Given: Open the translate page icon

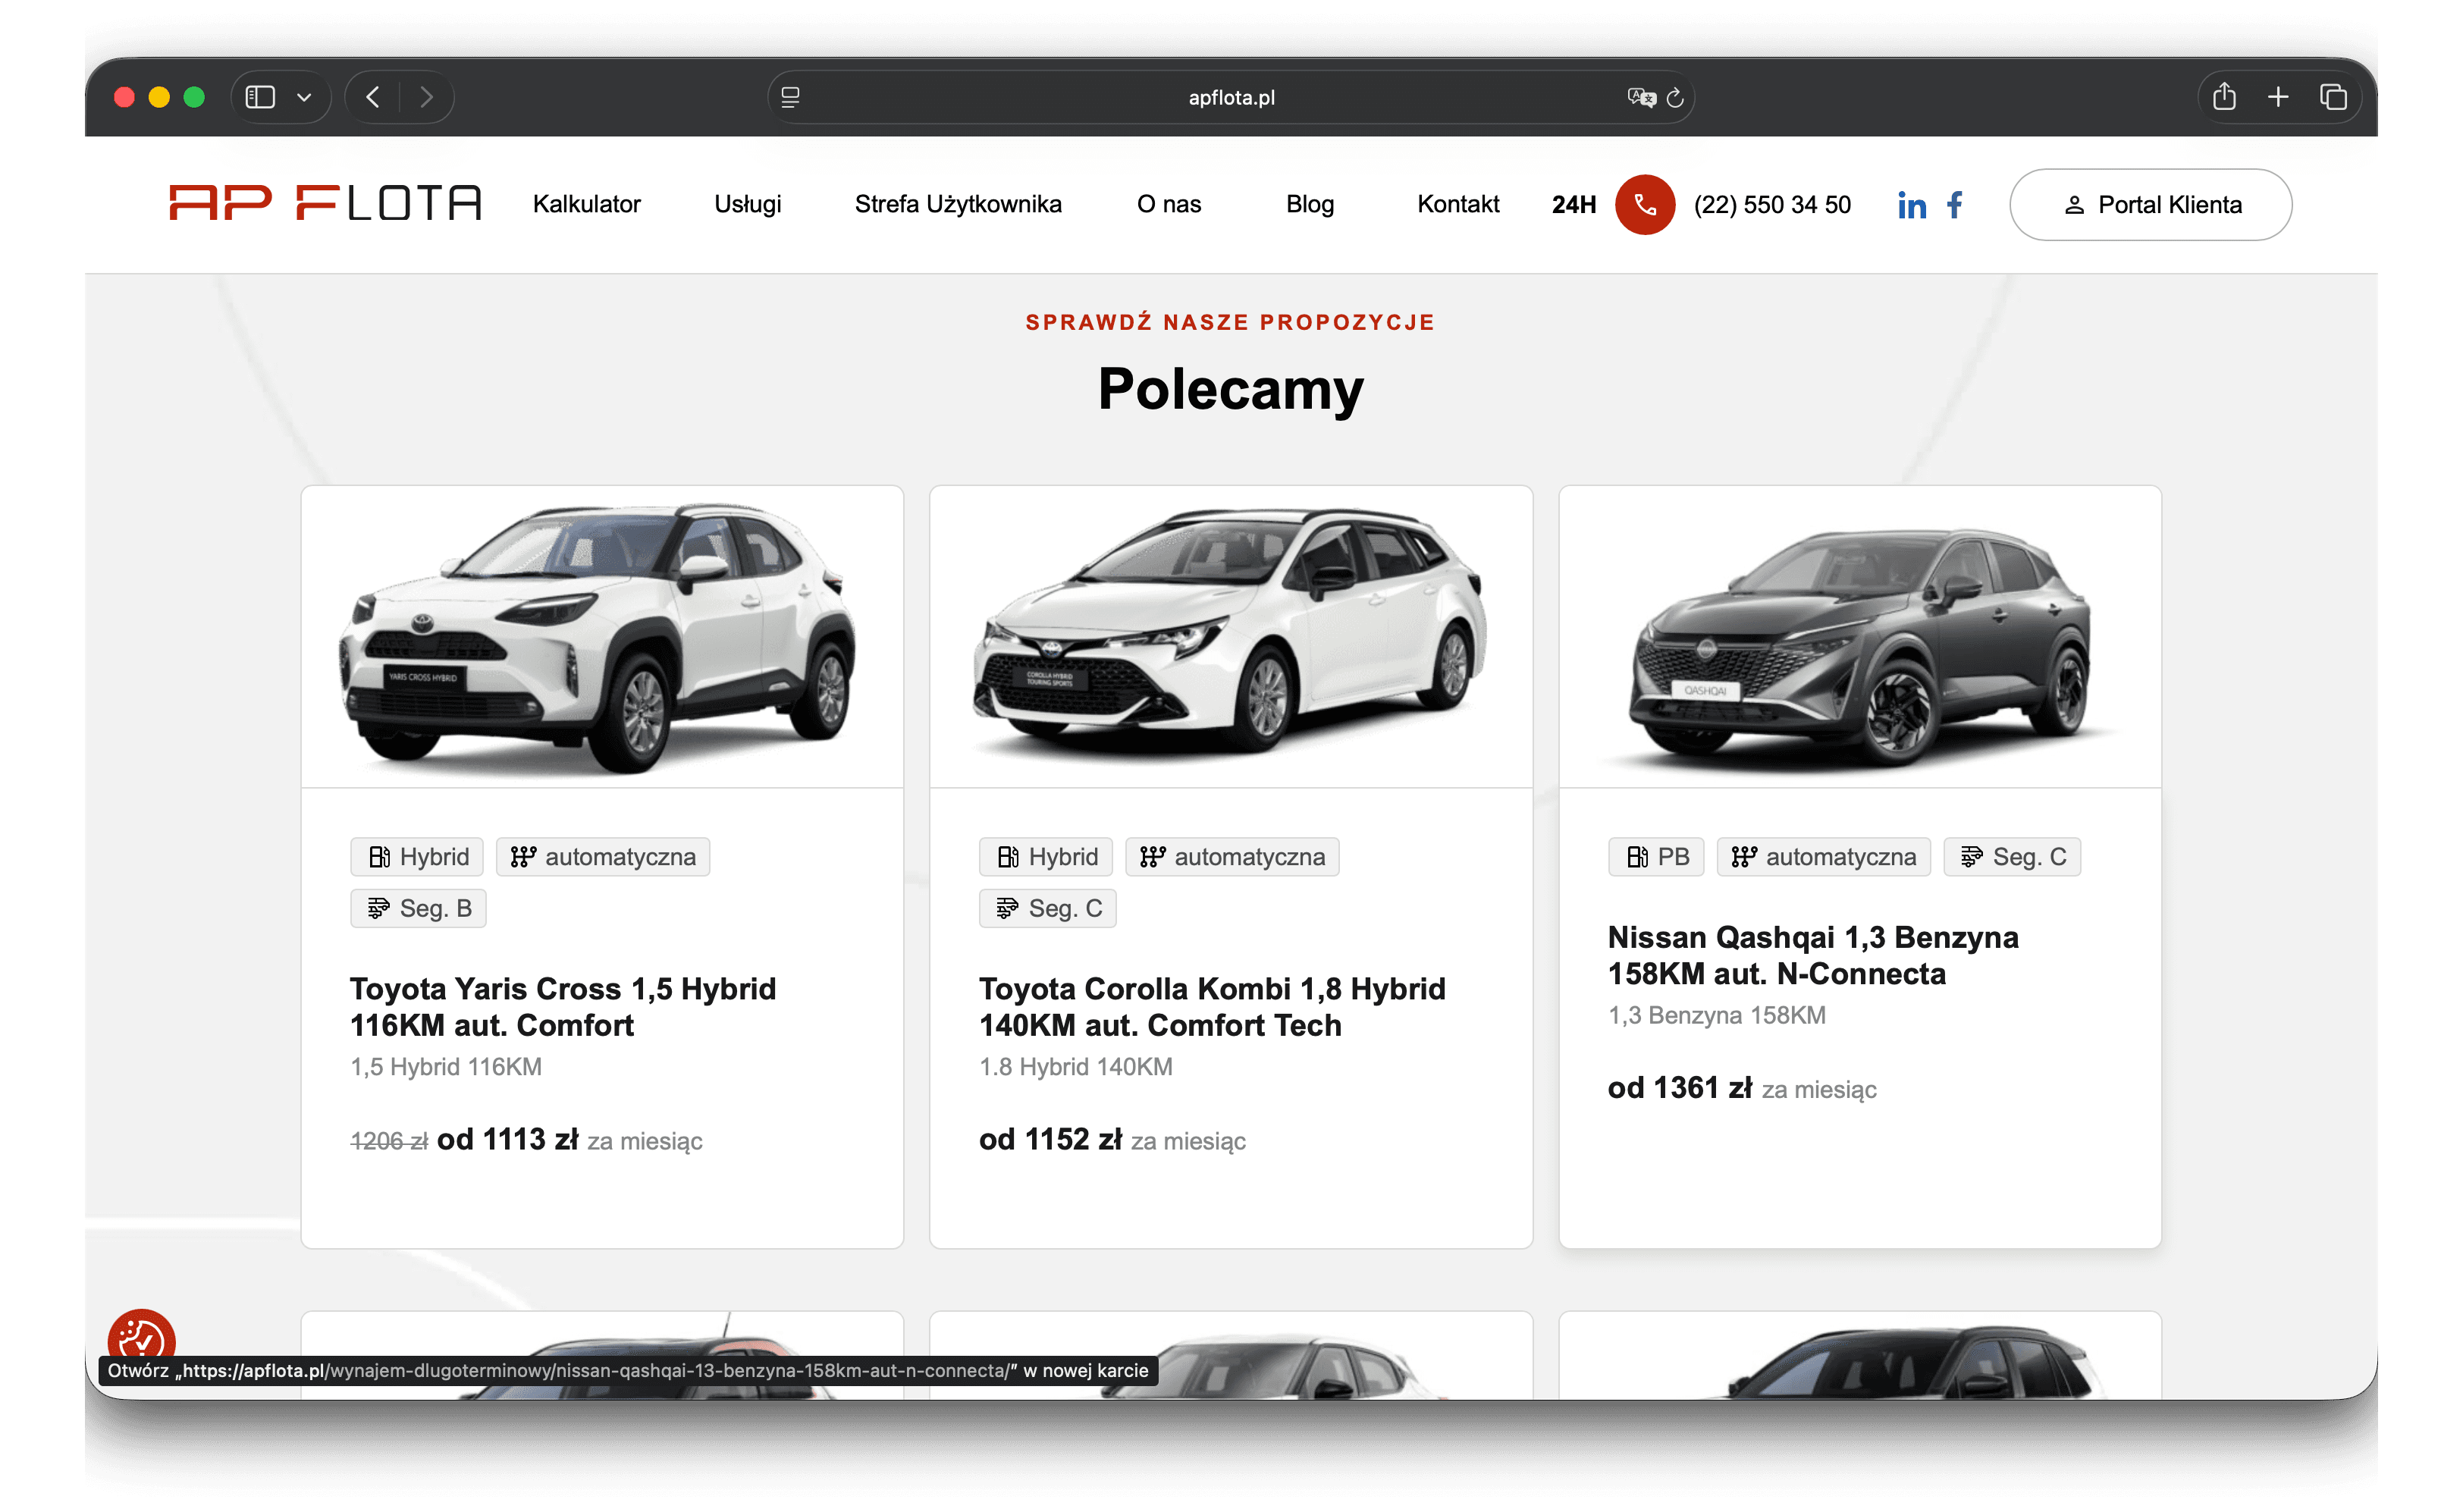Looking at the screenshot, I should coord(1640,97).
